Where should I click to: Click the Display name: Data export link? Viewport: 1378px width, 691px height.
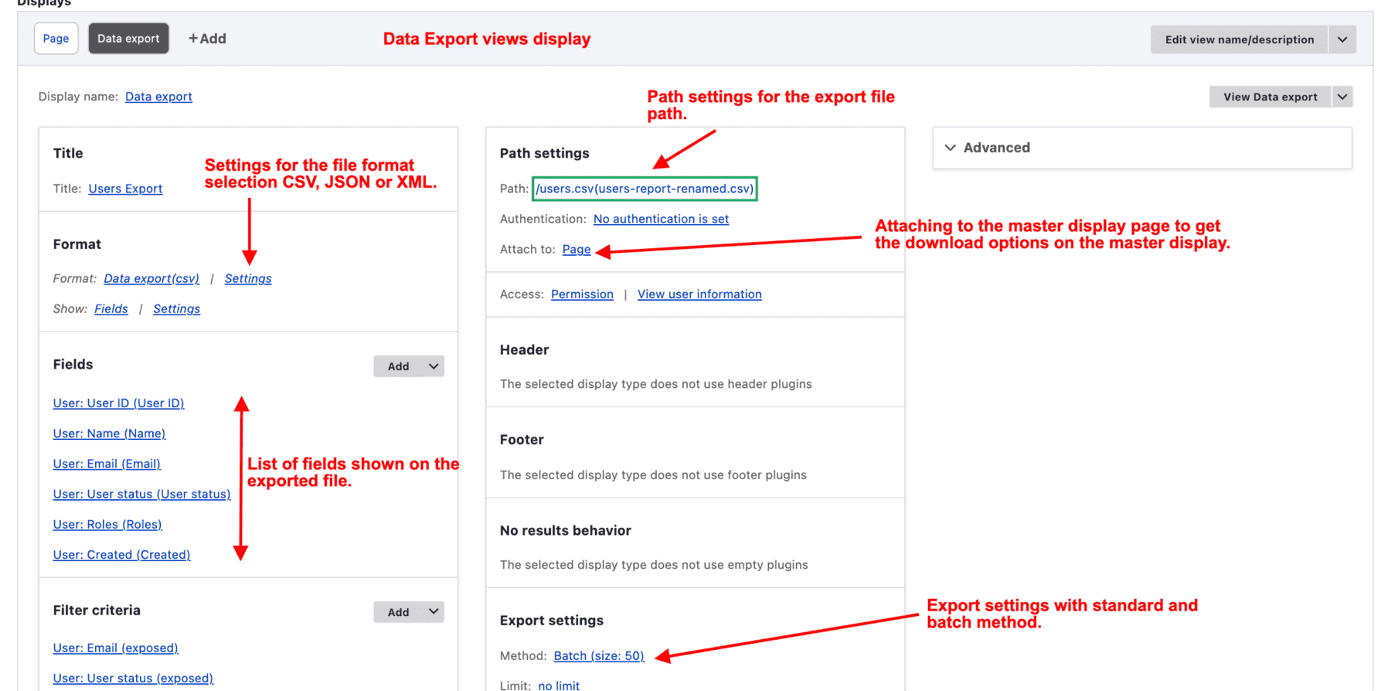[x=157, y=96]
